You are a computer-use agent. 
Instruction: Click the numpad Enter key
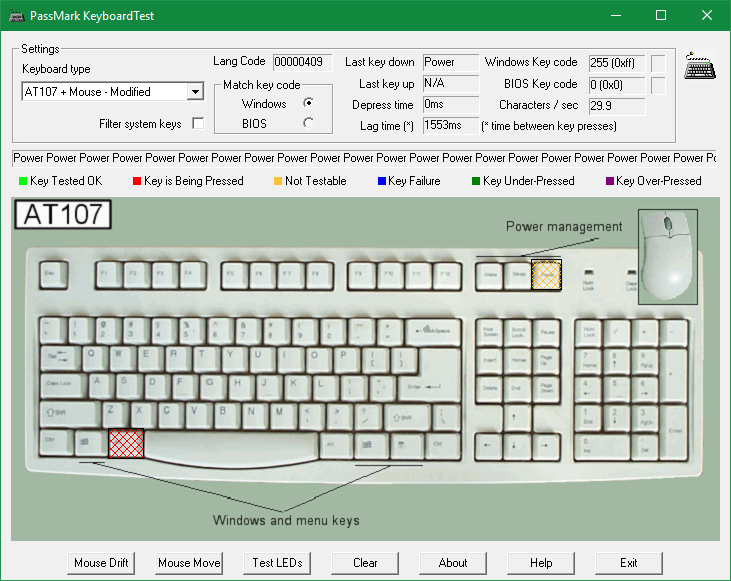(x=674, y=432)
